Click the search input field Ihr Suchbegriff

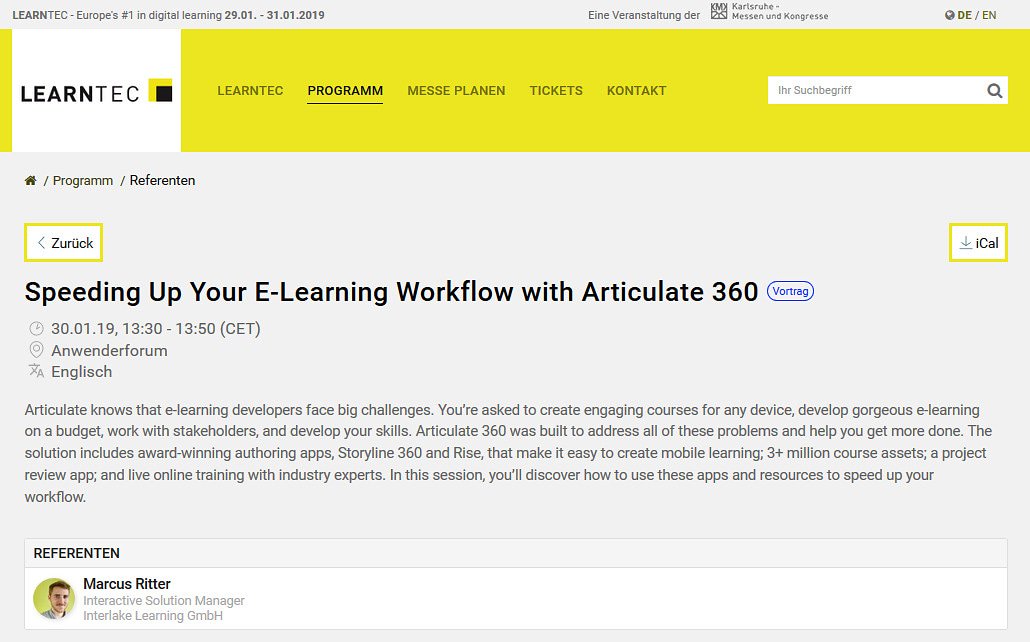tap(870, 90)
